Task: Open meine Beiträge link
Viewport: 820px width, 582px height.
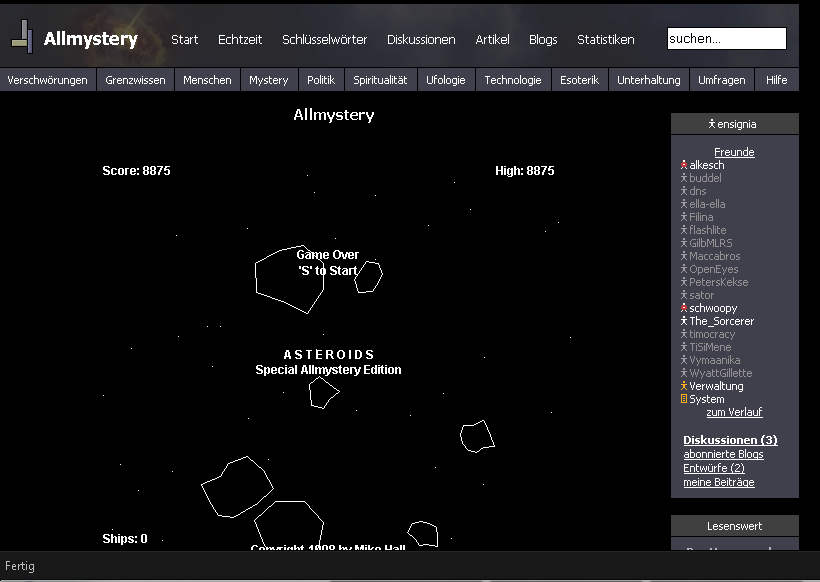Action: coord(719,482)
